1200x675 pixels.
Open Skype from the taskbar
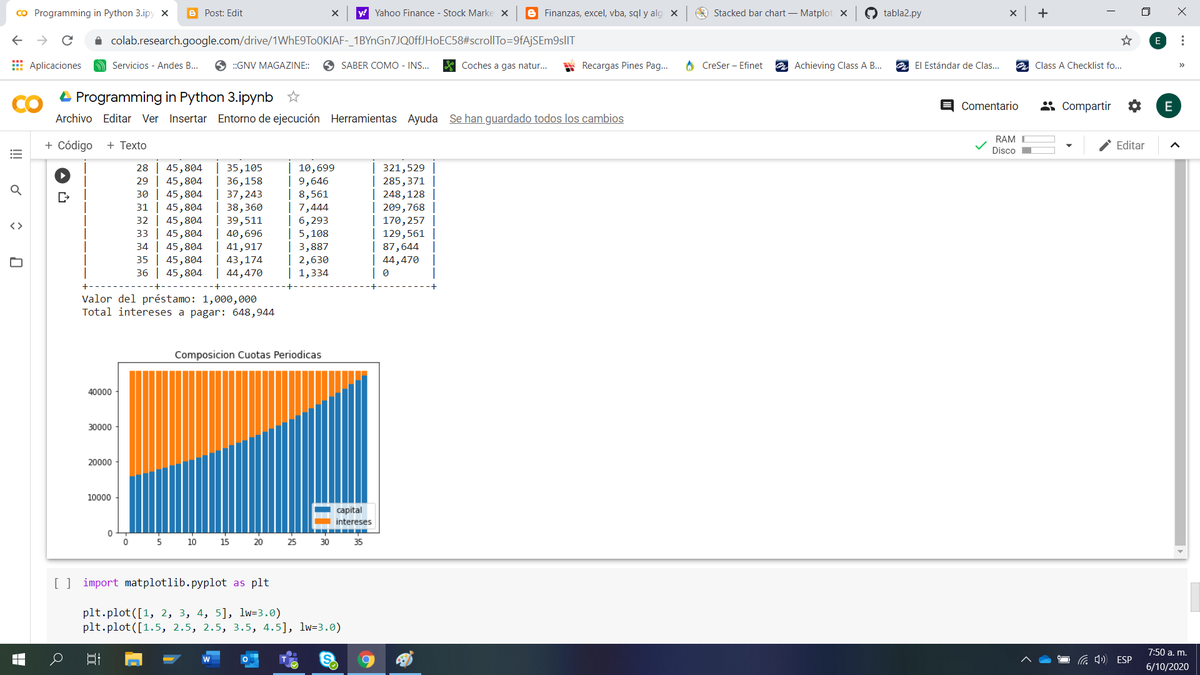coord(328,659)
